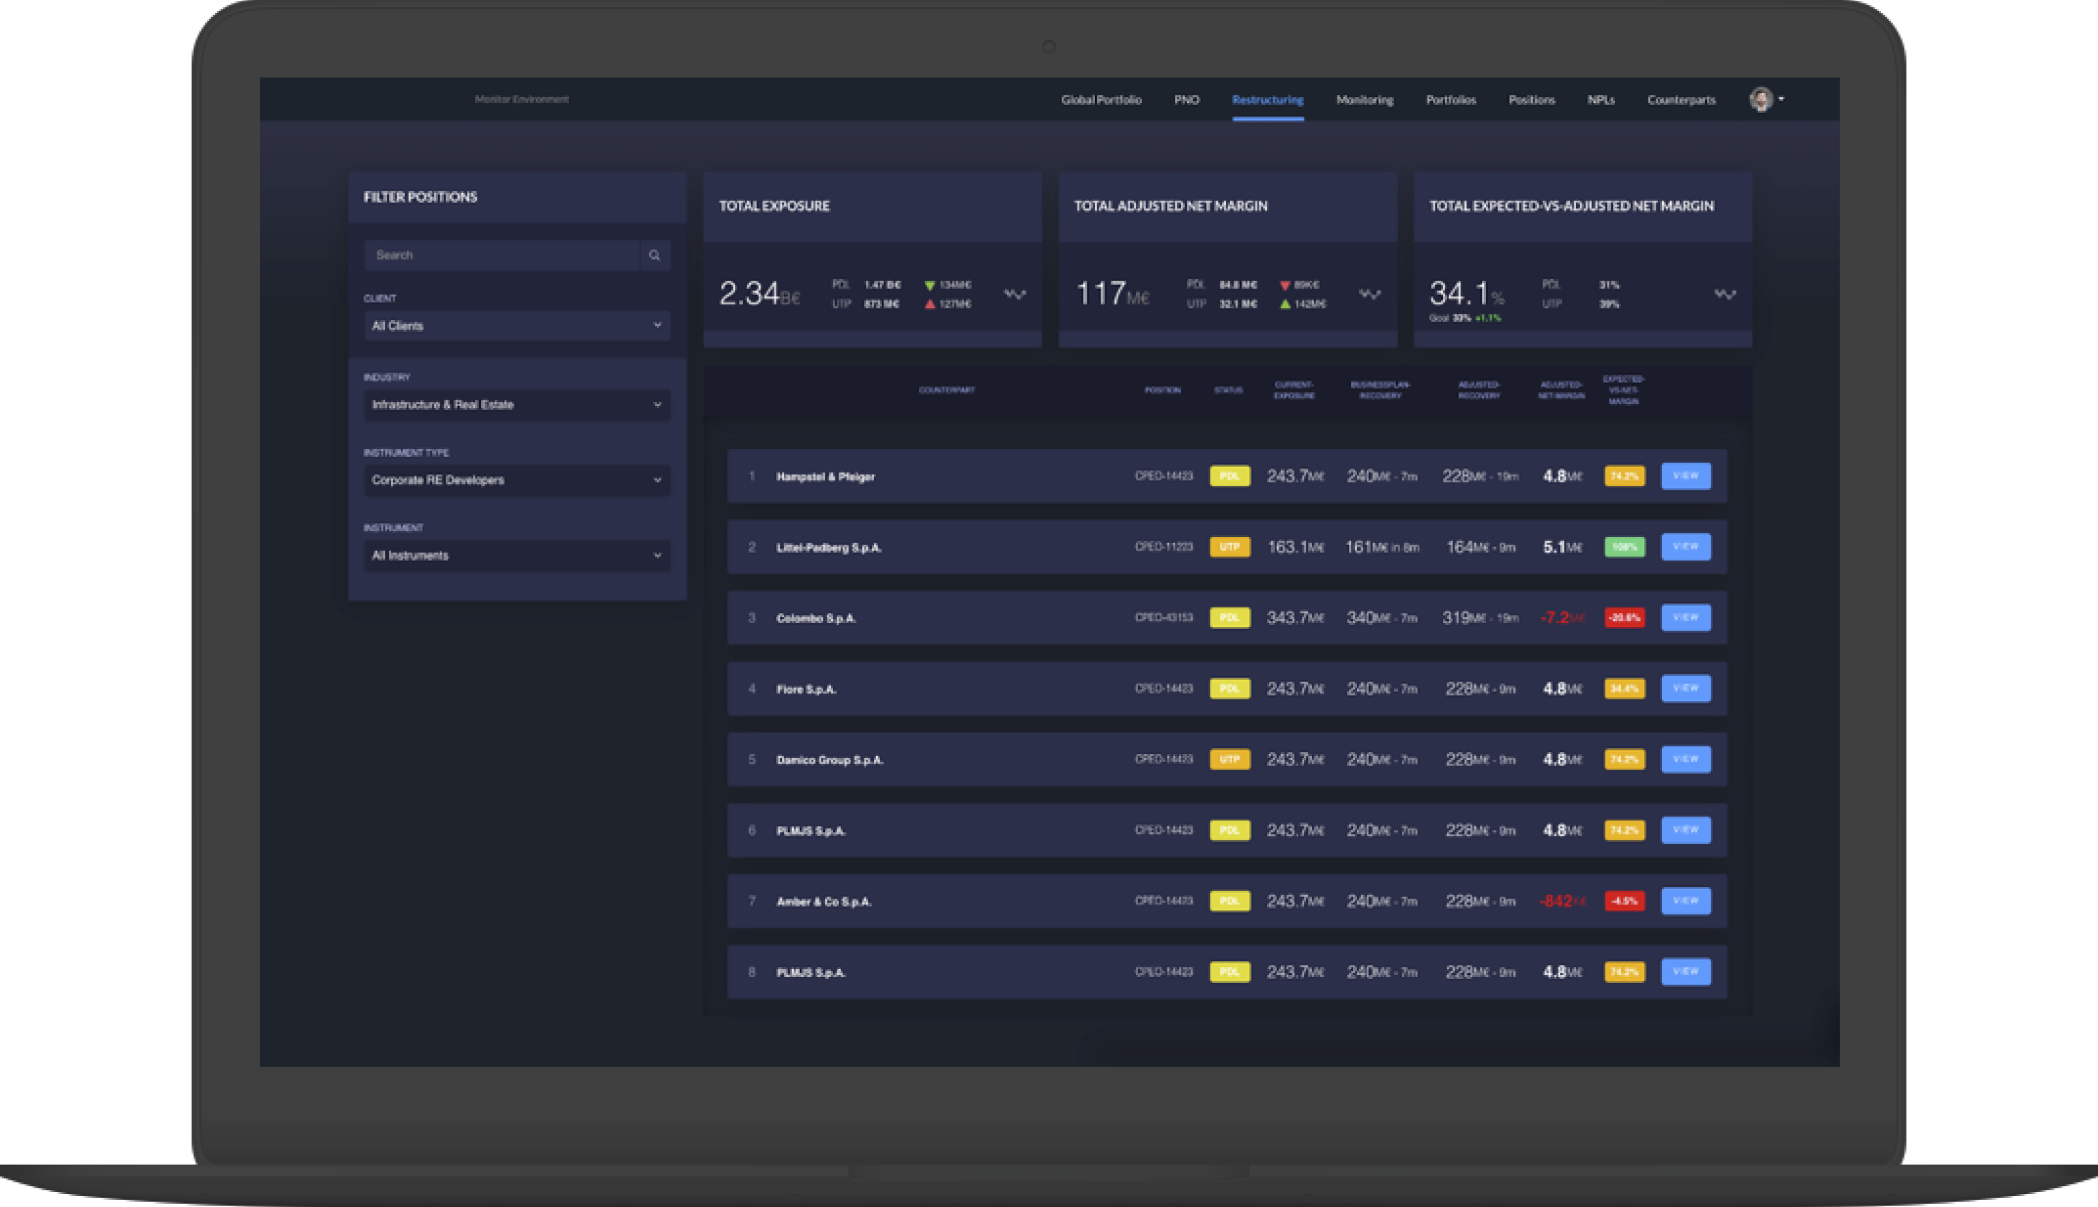Expand the Industry dropdown Infrastructure & Real Estate

click(x=517, y=405)
